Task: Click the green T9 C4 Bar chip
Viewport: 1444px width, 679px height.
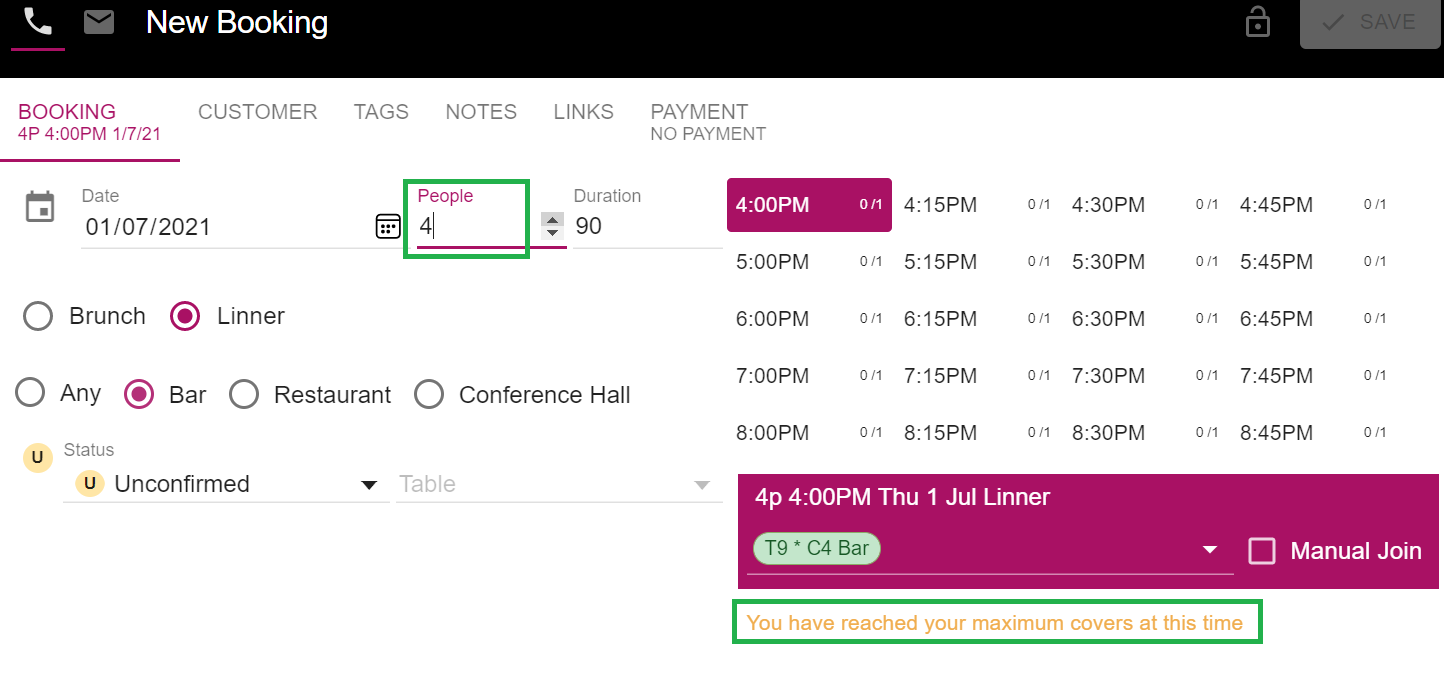Action: 816,548
